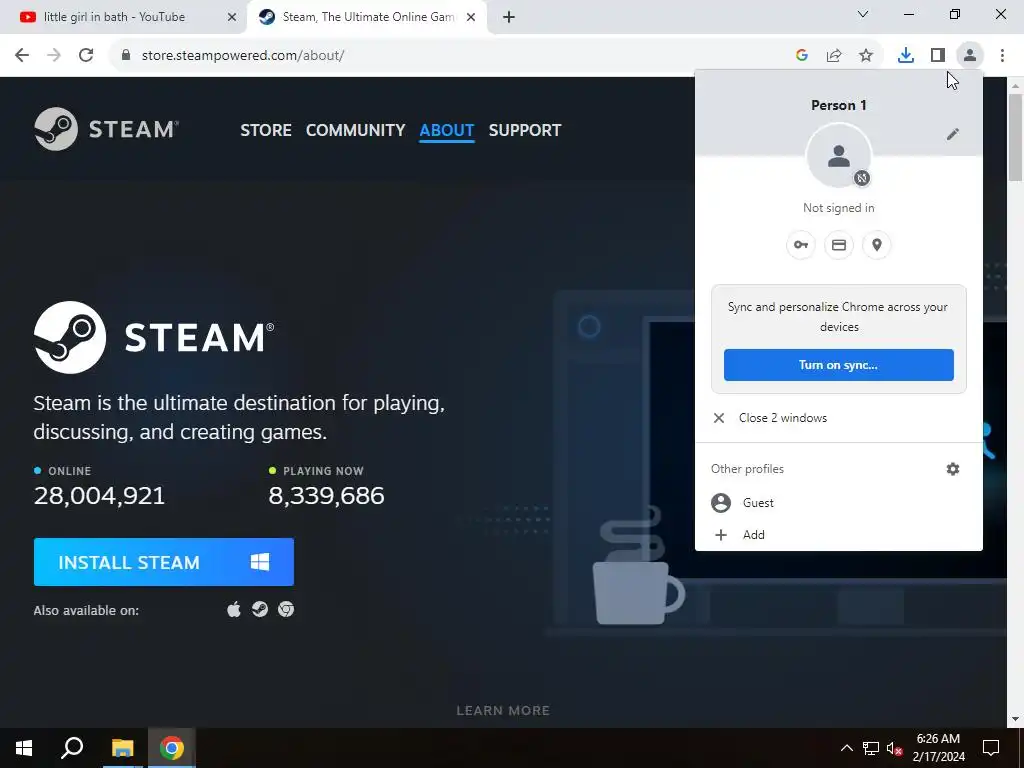
Task: Switch to the YouTube tab
Action: pos(123,17)
